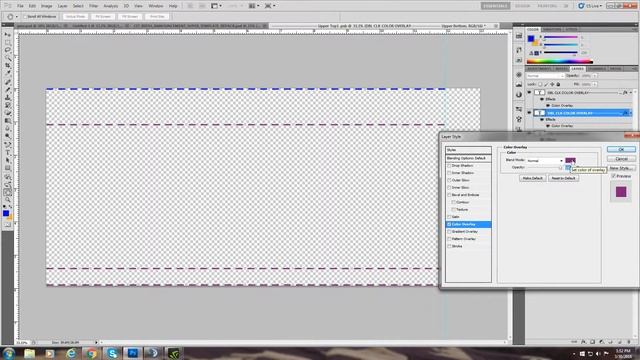
Task: Click the layer fx icon on the selected layer
Action: pyautogui.click(x=625, y=113)
